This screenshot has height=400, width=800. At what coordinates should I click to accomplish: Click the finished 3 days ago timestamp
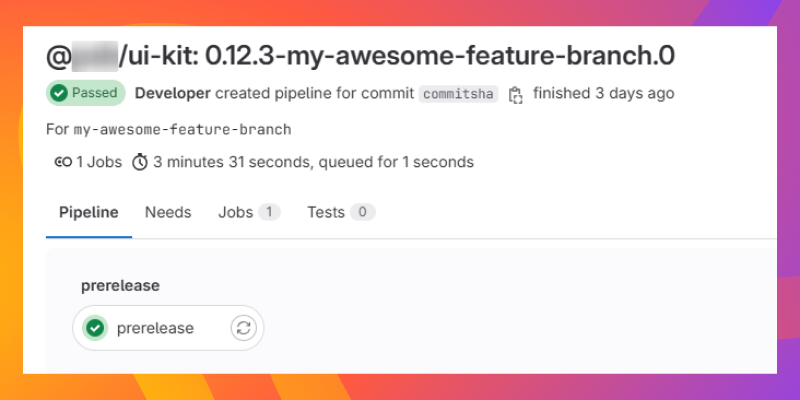[604, 93]
